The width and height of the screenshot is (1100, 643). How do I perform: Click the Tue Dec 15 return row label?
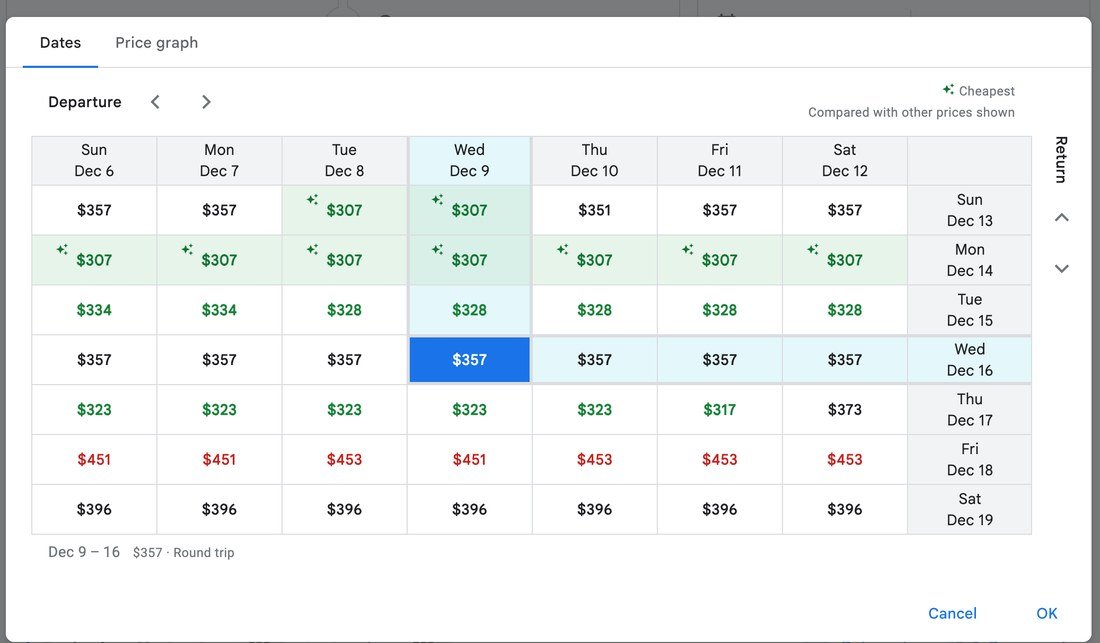(970, 310)
